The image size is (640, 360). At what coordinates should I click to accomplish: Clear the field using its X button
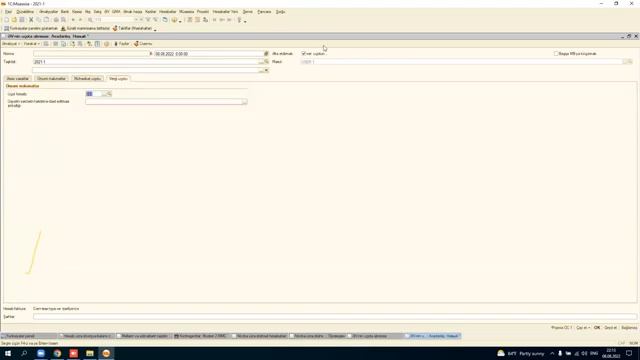coord(267,70)
